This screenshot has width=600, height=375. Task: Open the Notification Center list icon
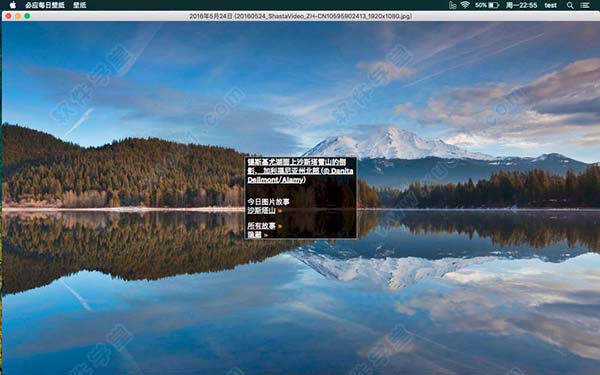click(585, 5)
